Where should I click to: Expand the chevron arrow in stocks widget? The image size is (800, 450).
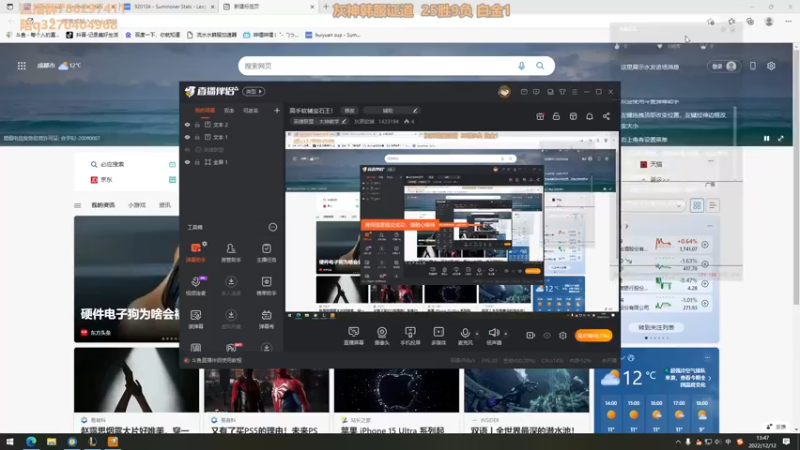[627, 226]
